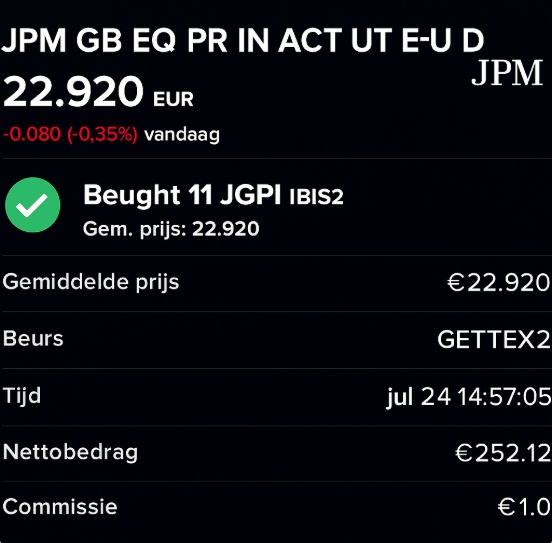Tap the vandaag period label
This screenshot has width=552, height=543.
click(x=182, y=135)
